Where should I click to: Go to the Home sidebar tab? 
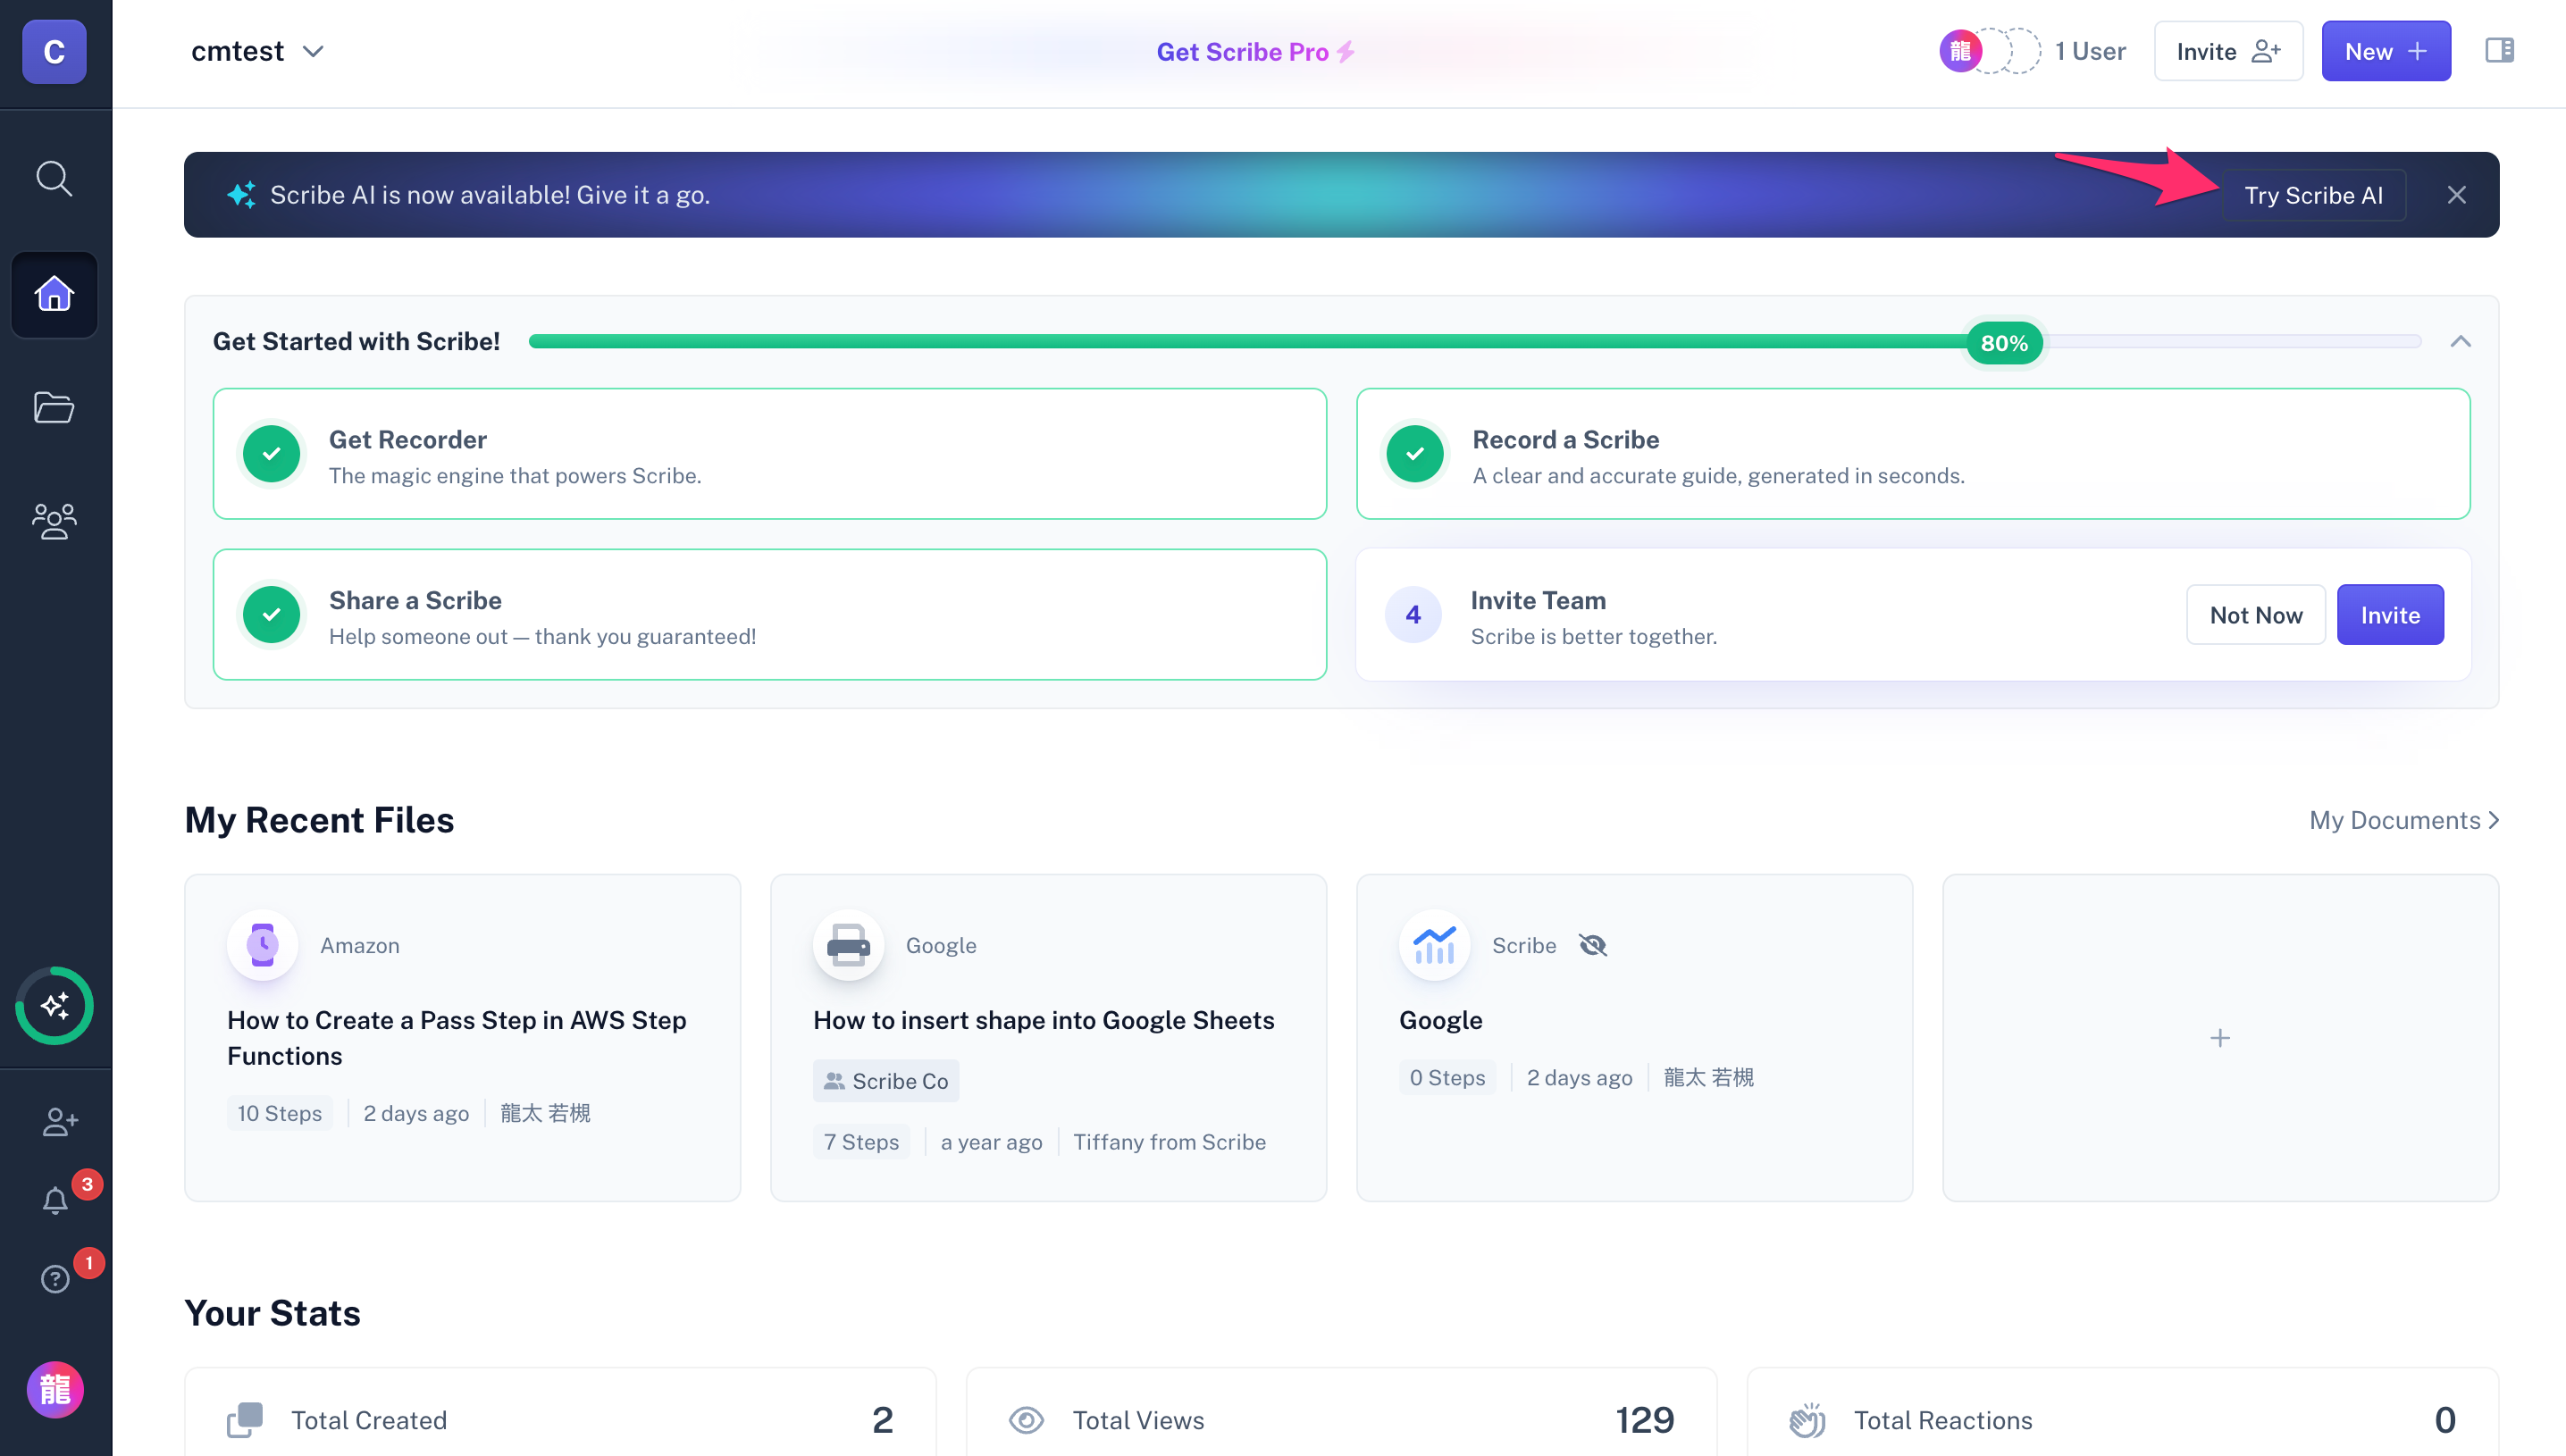[x=54, y=295]
